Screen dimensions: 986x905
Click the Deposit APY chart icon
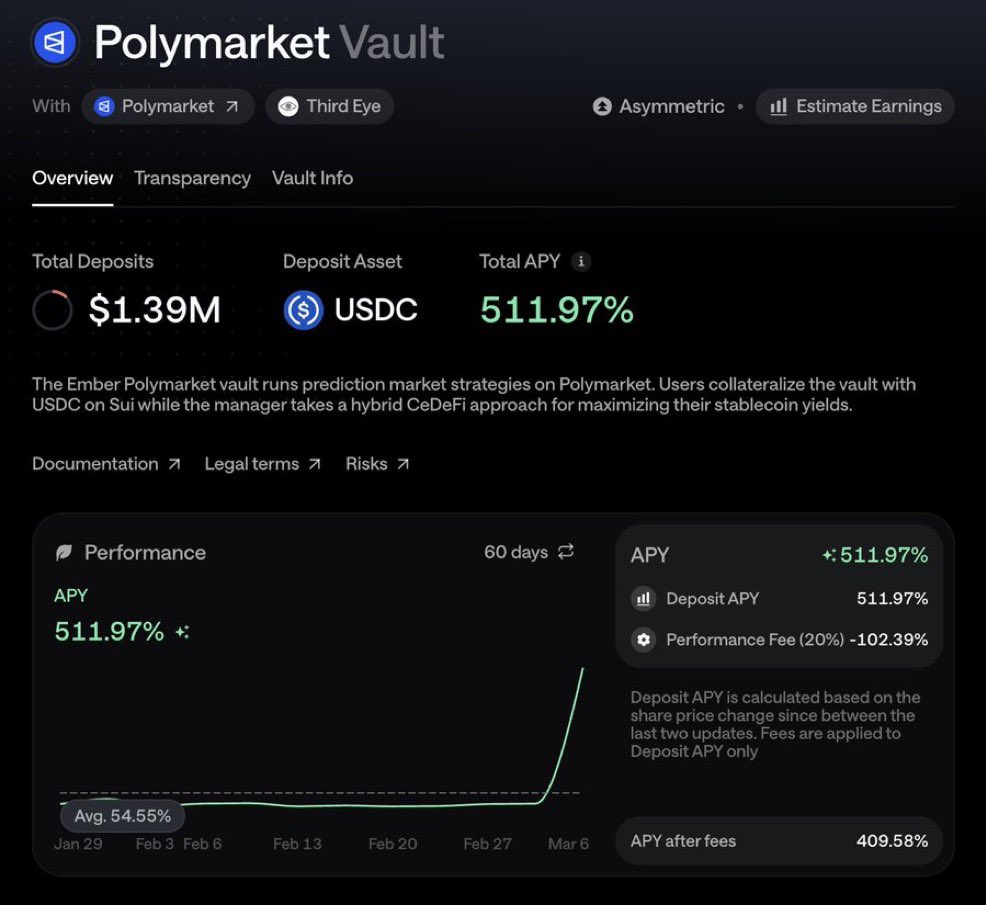coord(643,599)
